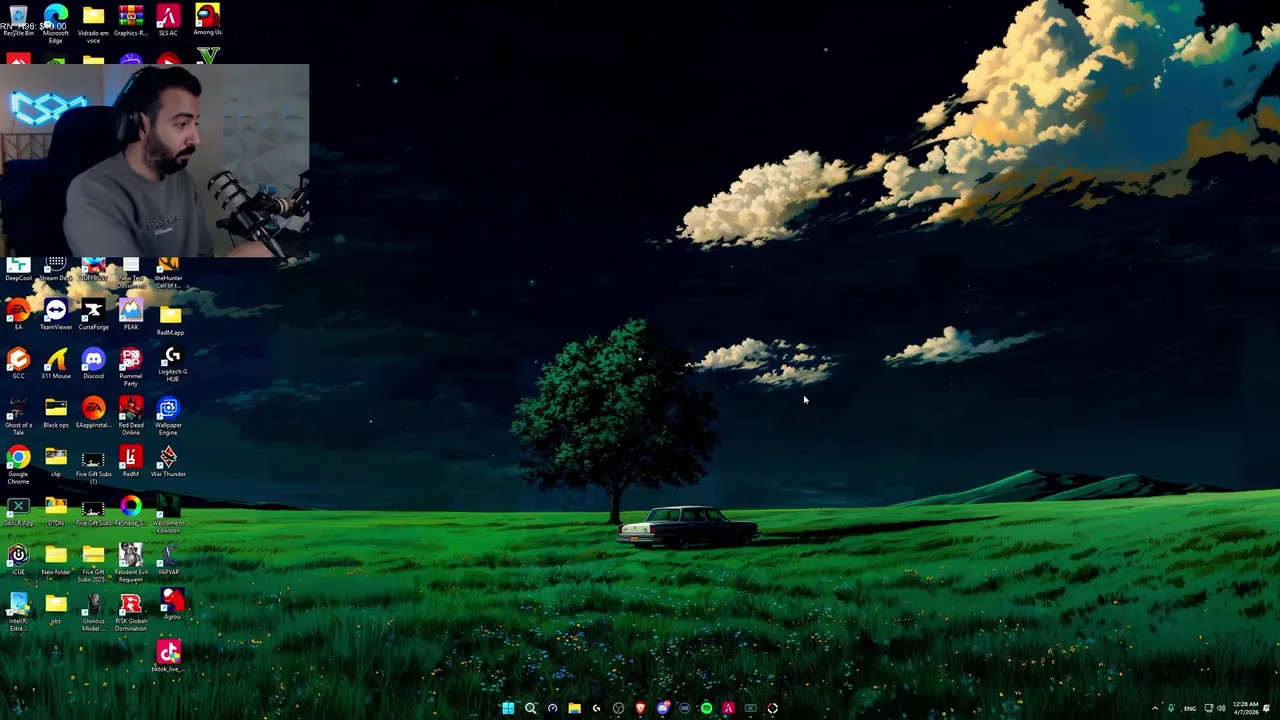Launch the SLS AC shortcut
The height and width of the screenshot is (720, 1280).
[168, 21]
